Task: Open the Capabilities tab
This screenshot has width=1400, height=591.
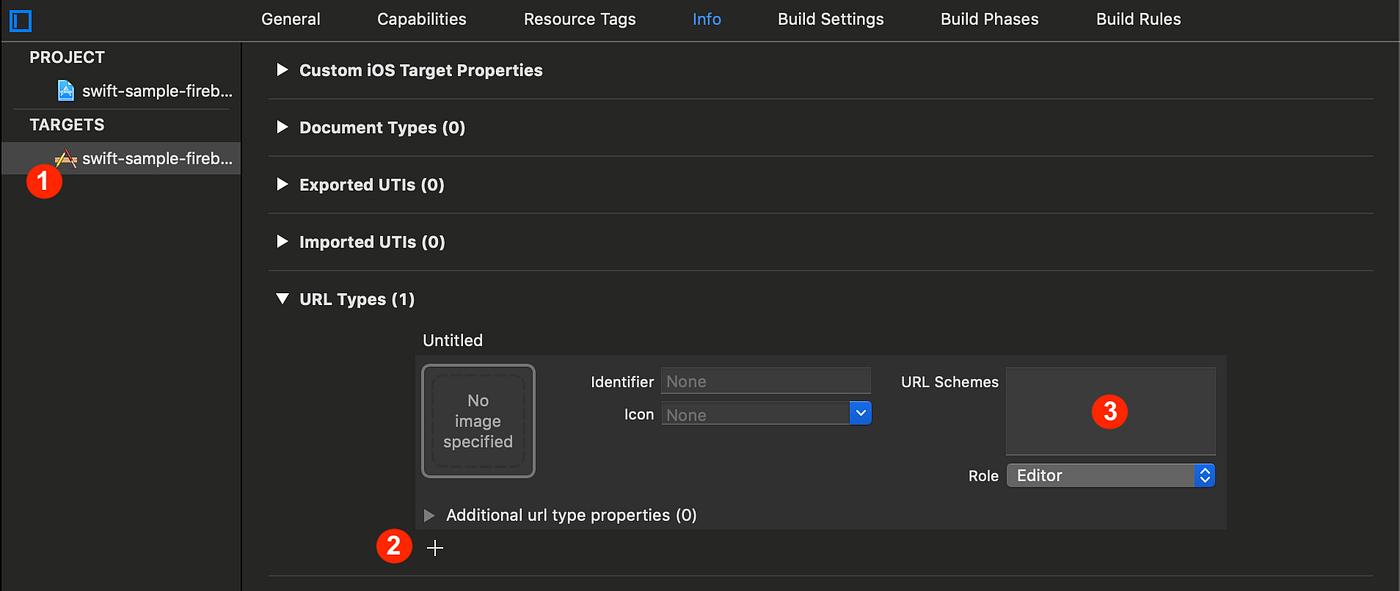Action: (421, 18)
